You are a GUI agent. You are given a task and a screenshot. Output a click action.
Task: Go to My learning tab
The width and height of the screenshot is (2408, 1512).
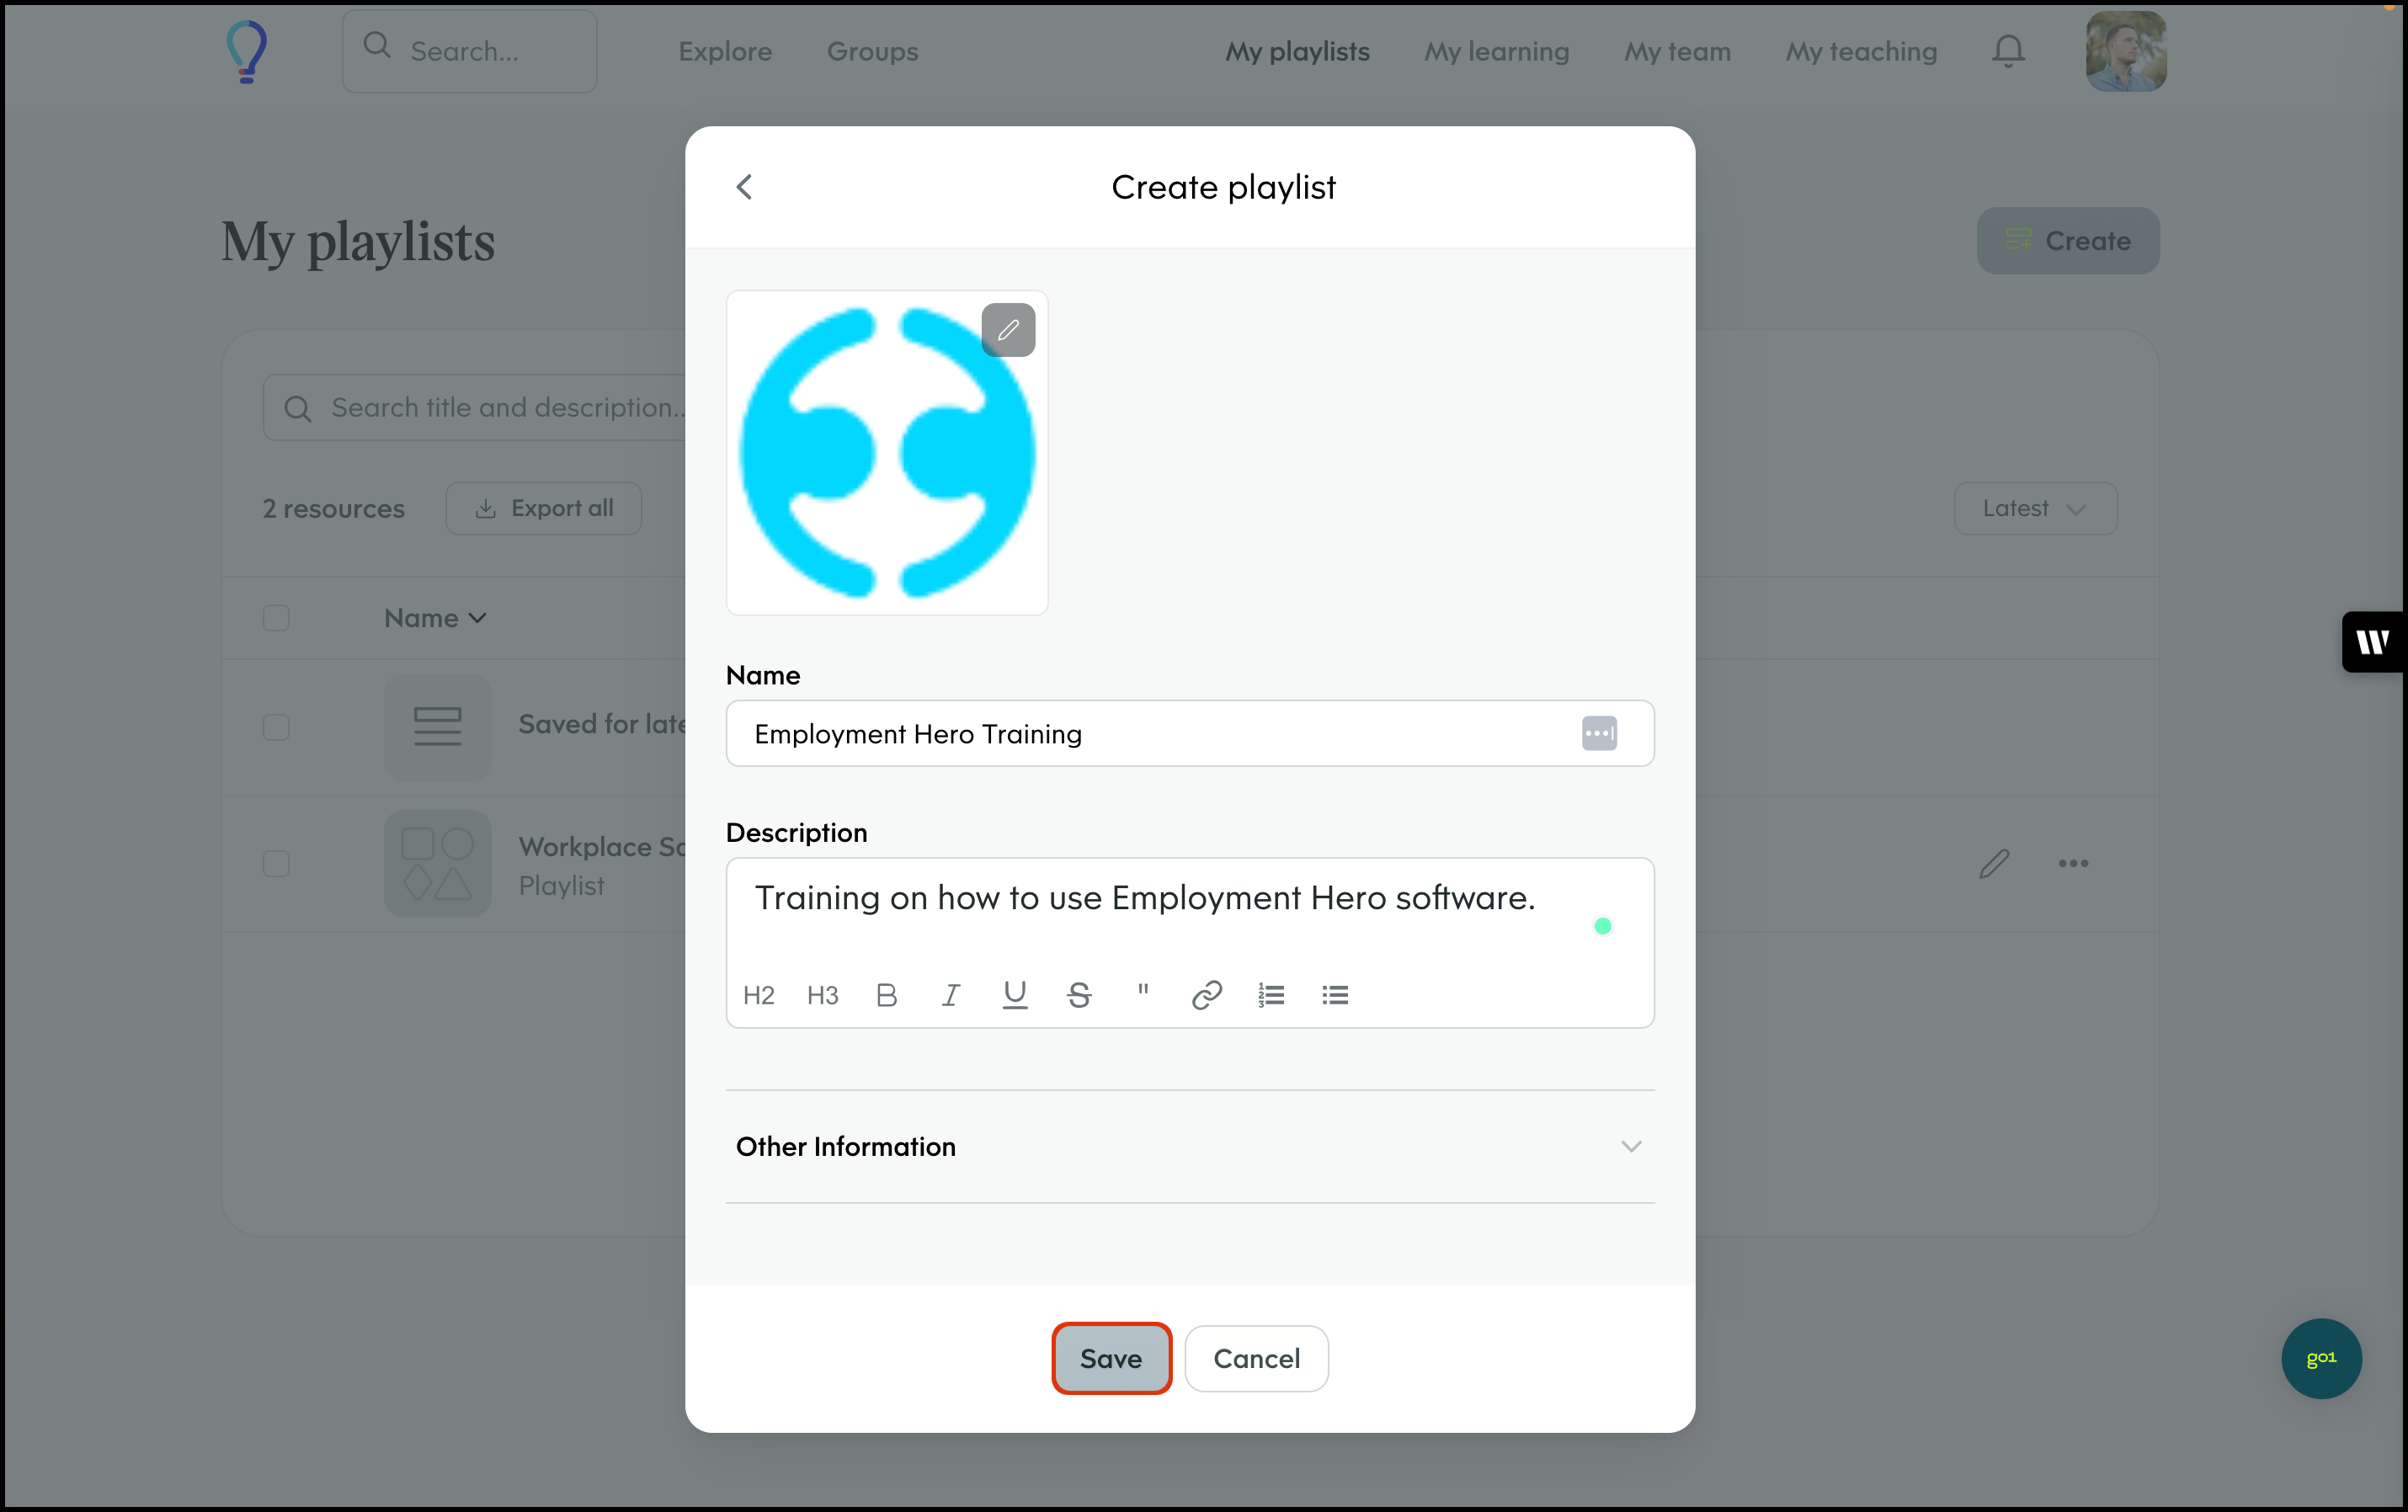pos(1496,51)
